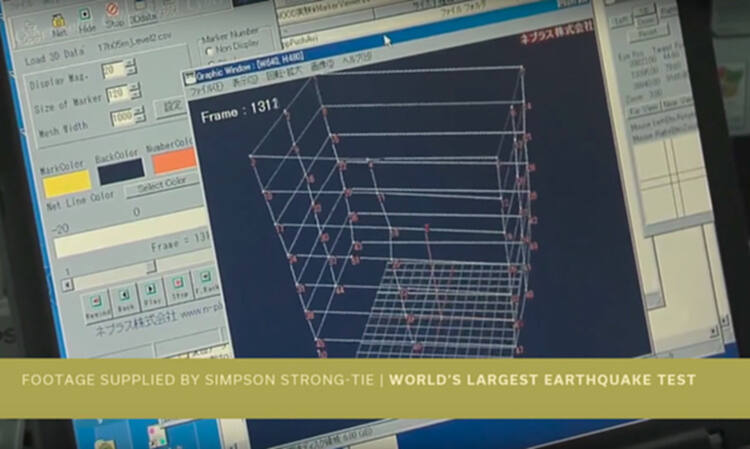Click the loaded file name 17h05m_Level2.csv

click(x=134, y=41)
